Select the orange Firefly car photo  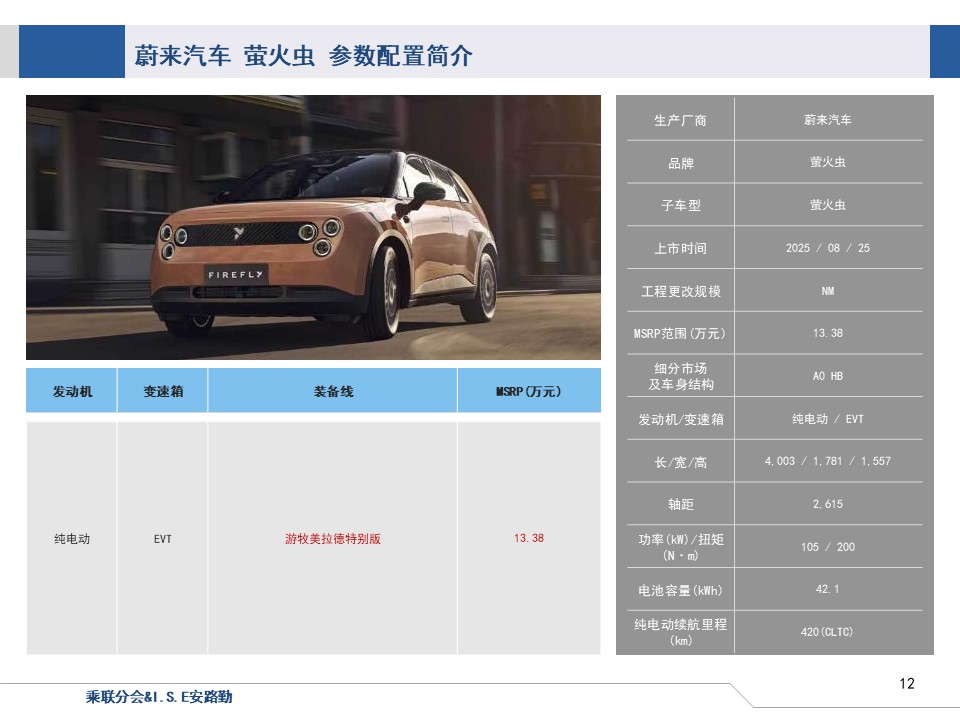tap(313, 227)
